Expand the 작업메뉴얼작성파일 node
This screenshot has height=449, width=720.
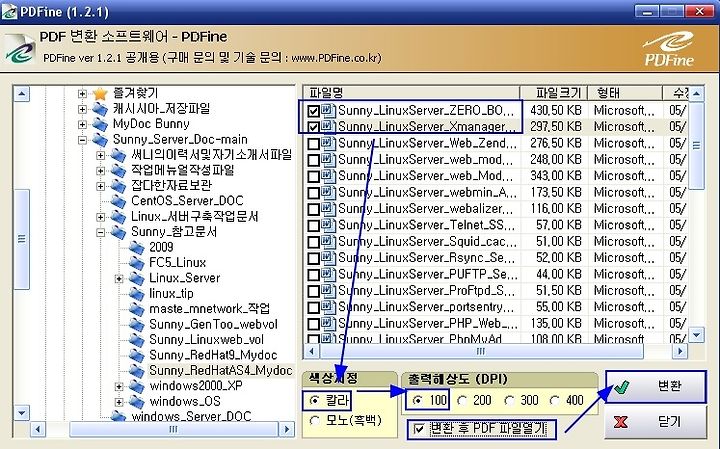pyautogui.click(x=101, y=171)
